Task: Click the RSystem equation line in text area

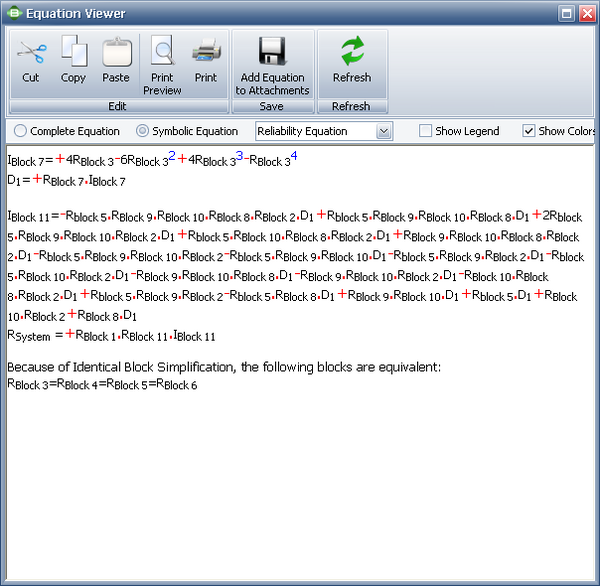Action: pyautogui.click(x=111, y=335)
